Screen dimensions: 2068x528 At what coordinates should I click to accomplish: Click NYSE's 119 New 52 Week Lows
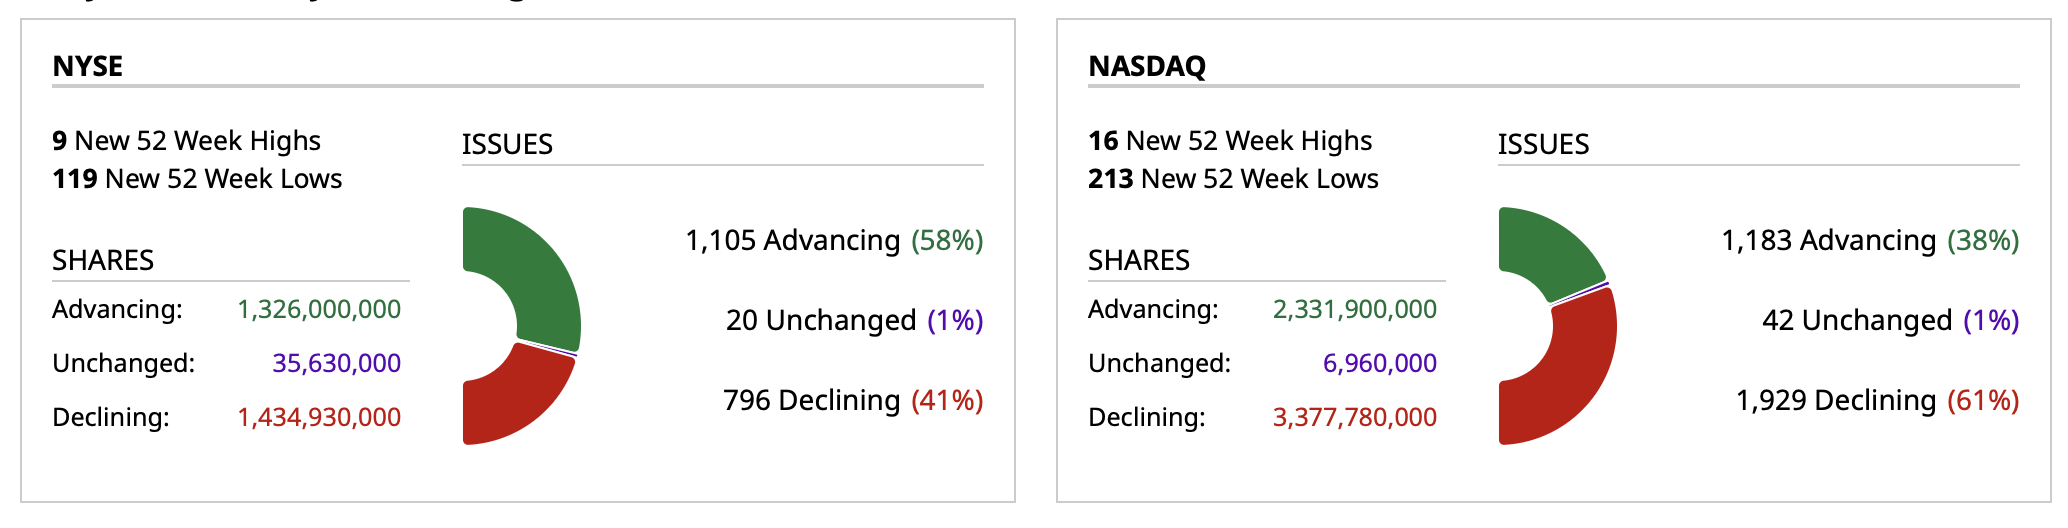click(197, 179)
